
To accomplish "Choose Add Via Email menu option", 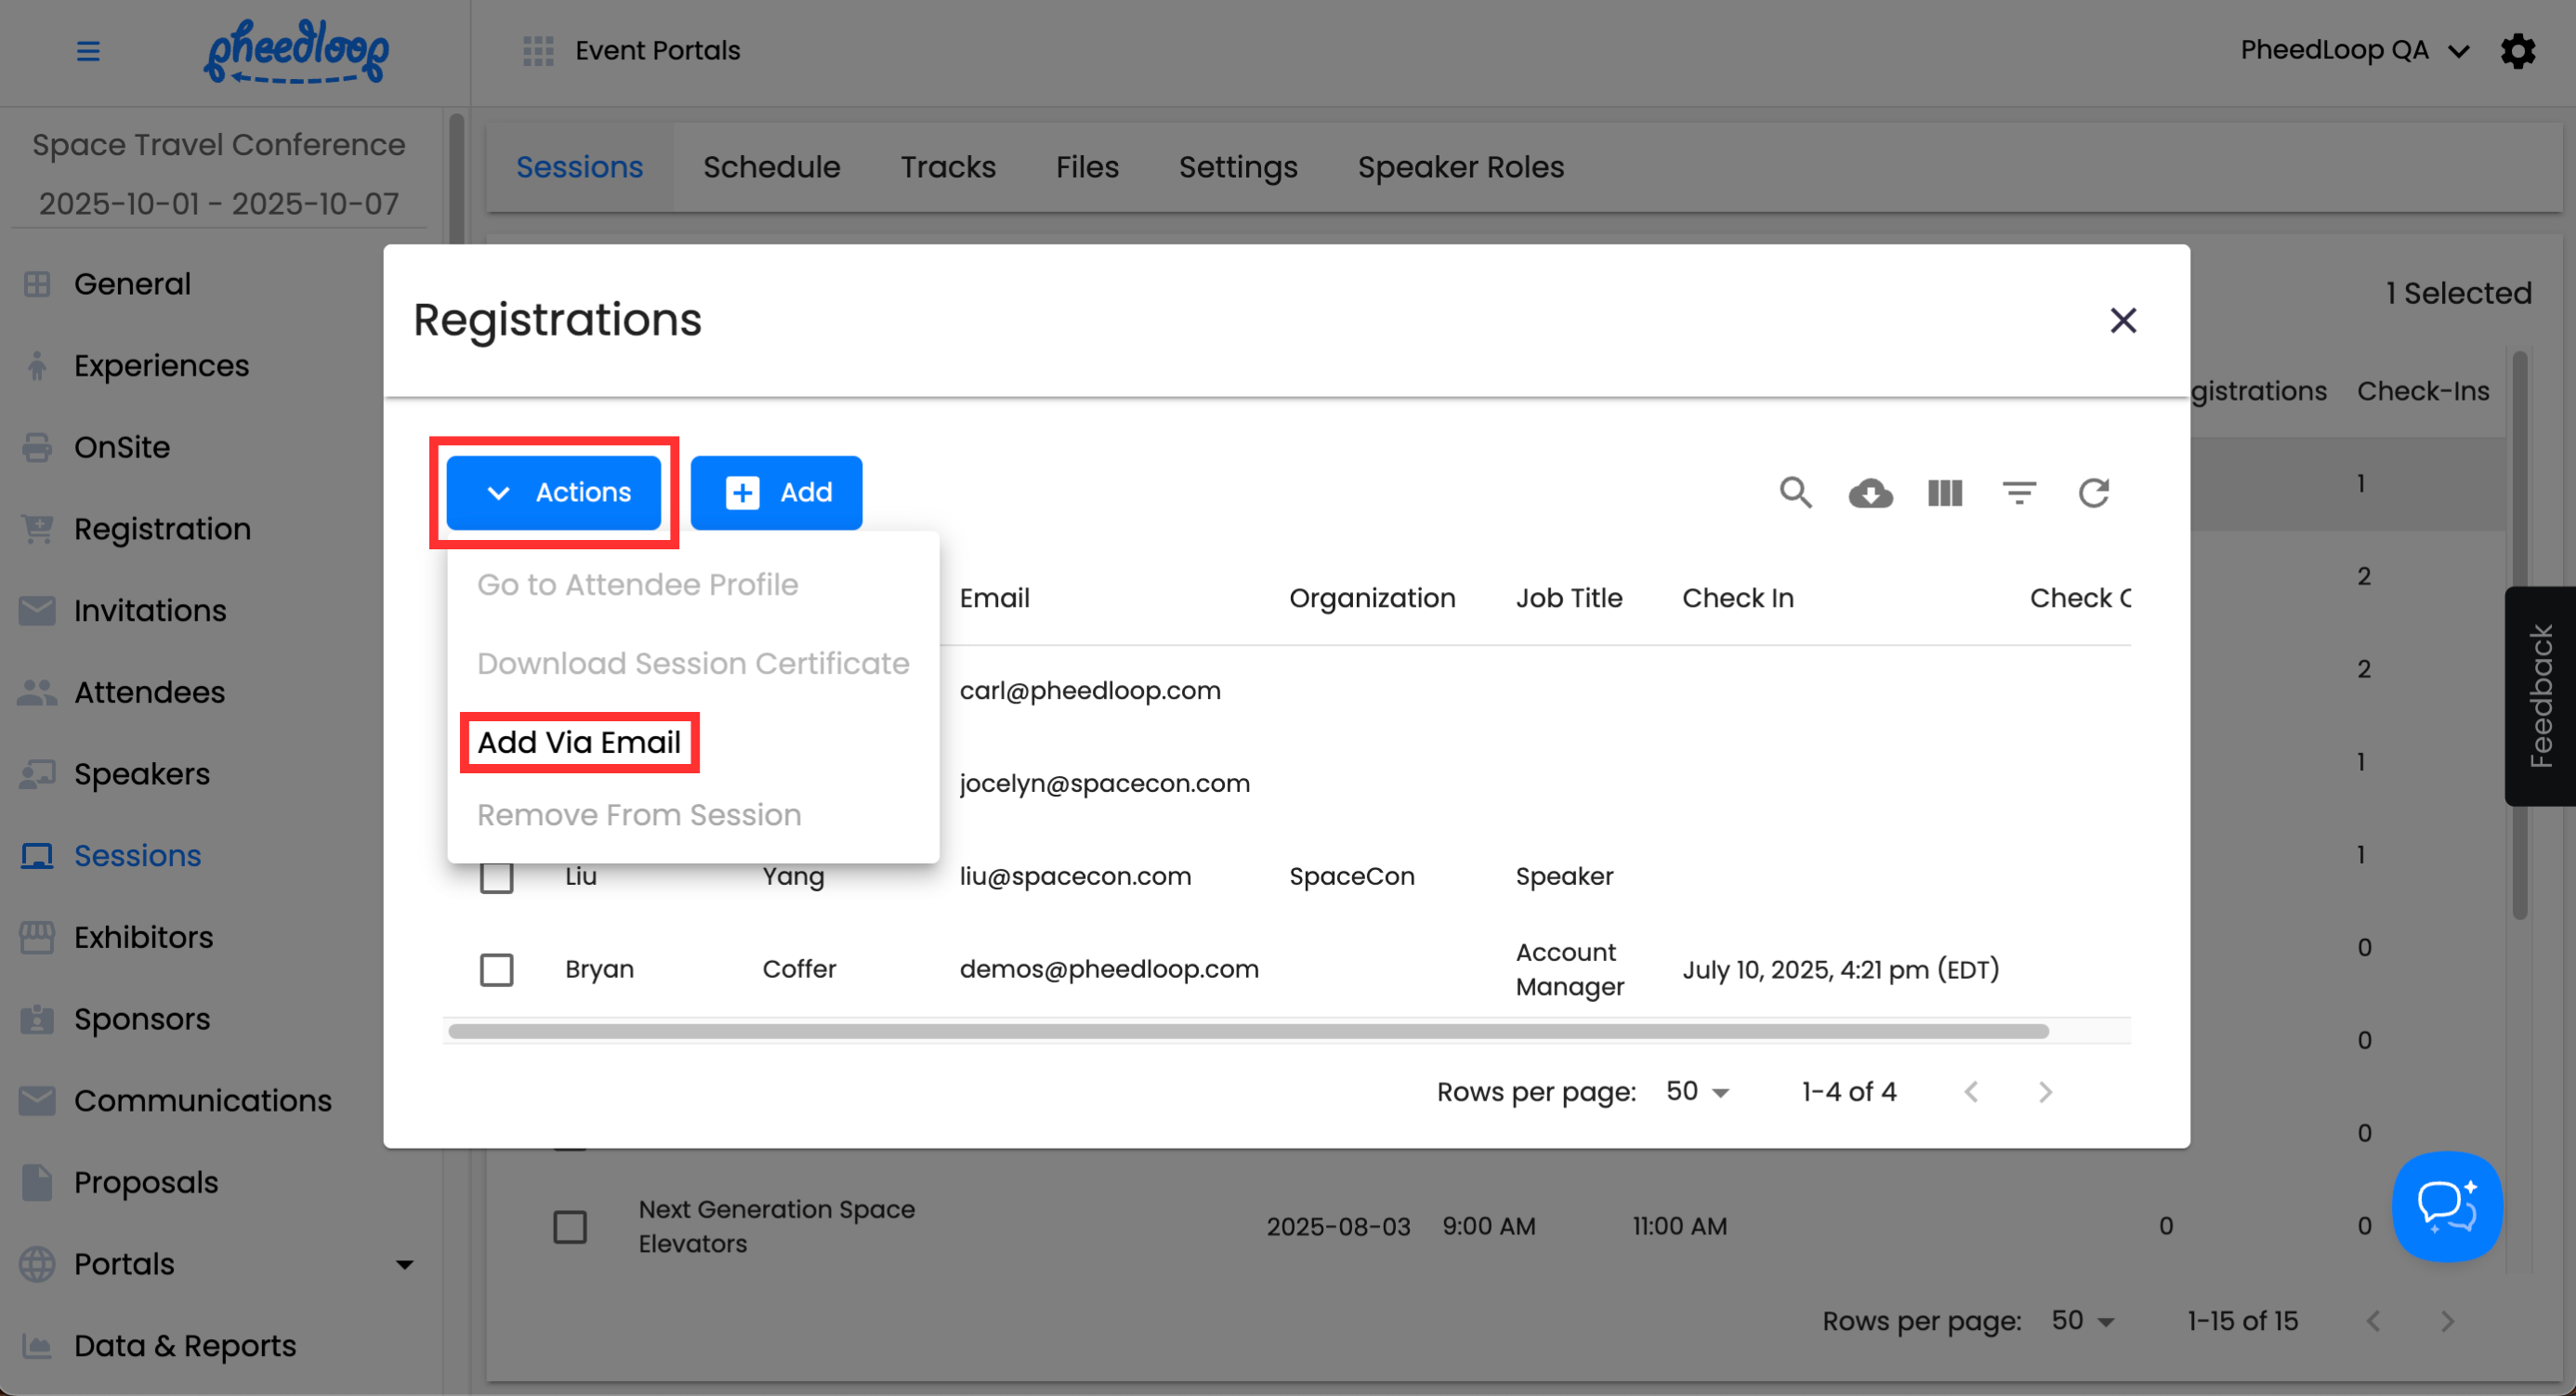I will tap(579, 742).
